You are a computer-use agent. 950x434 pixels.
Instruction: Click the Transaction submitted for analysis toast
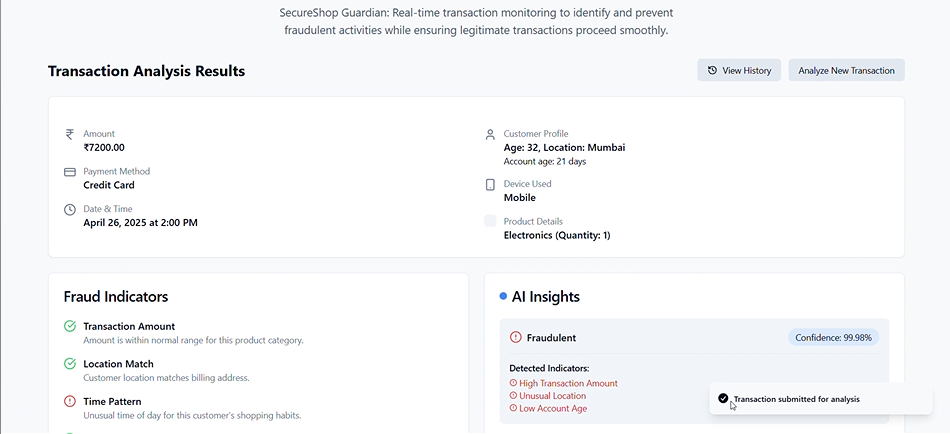tap(796, 399)
